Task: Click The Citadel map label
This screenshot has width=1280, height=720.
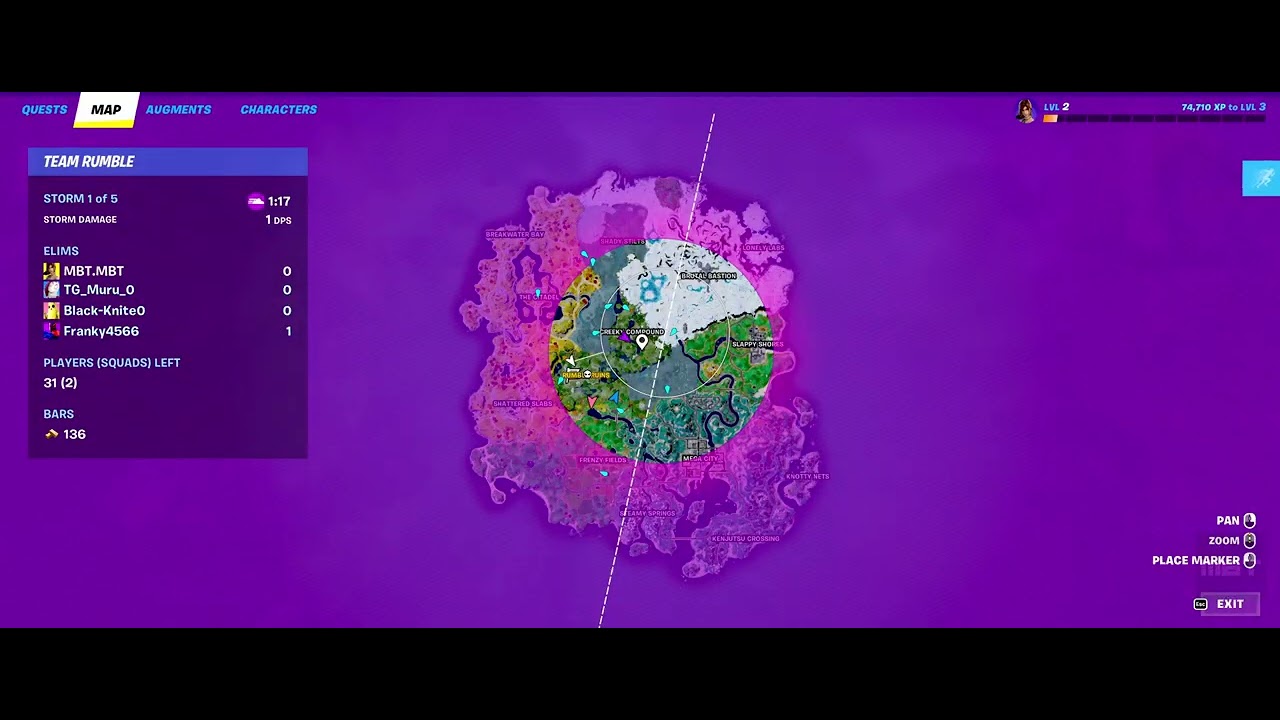Action: click(x=538, y=298)
